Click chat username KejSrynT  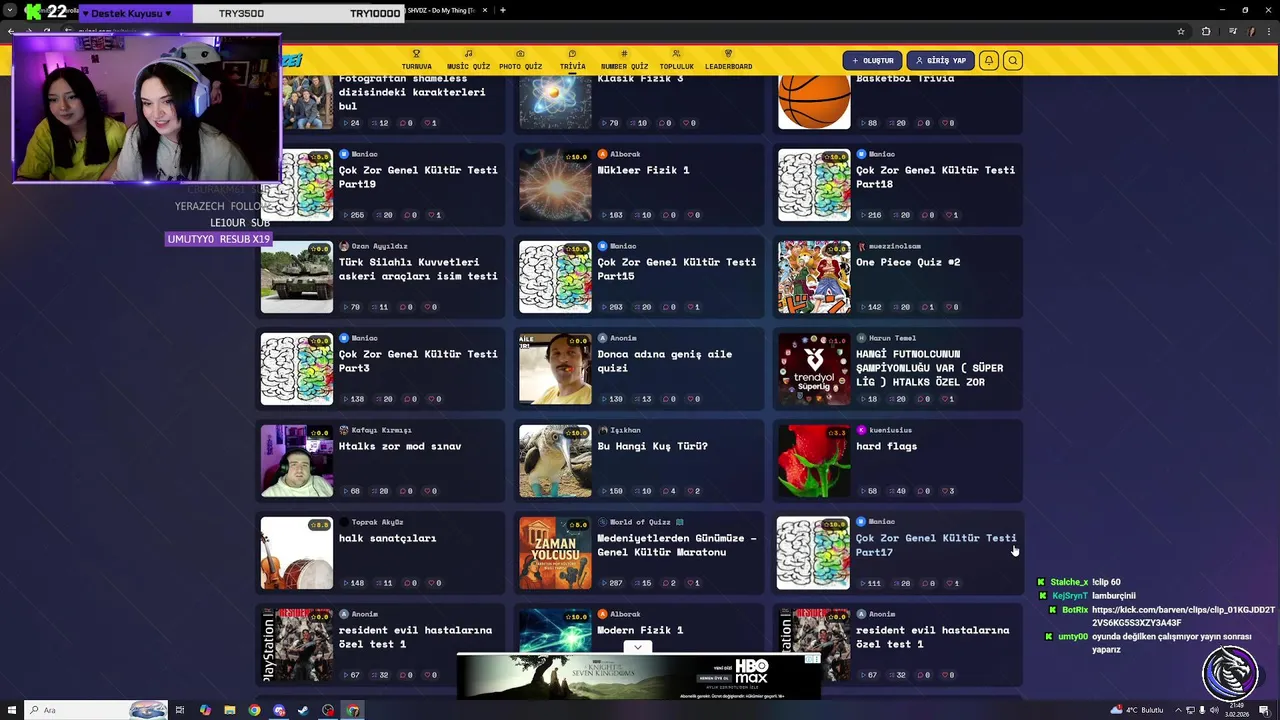tap(1069, 596)
